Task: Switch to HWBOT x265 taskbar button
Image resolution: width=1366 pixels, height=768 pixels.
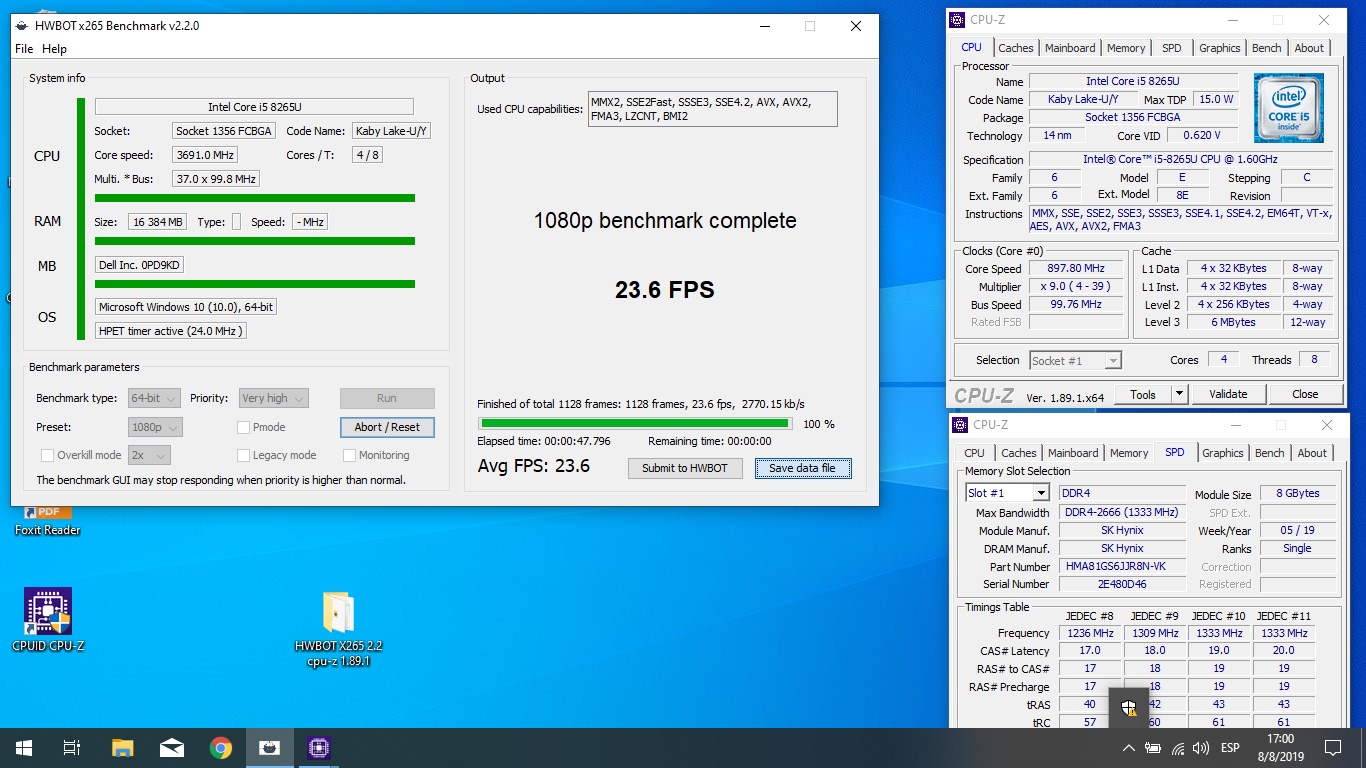Action: click(269, 747)
